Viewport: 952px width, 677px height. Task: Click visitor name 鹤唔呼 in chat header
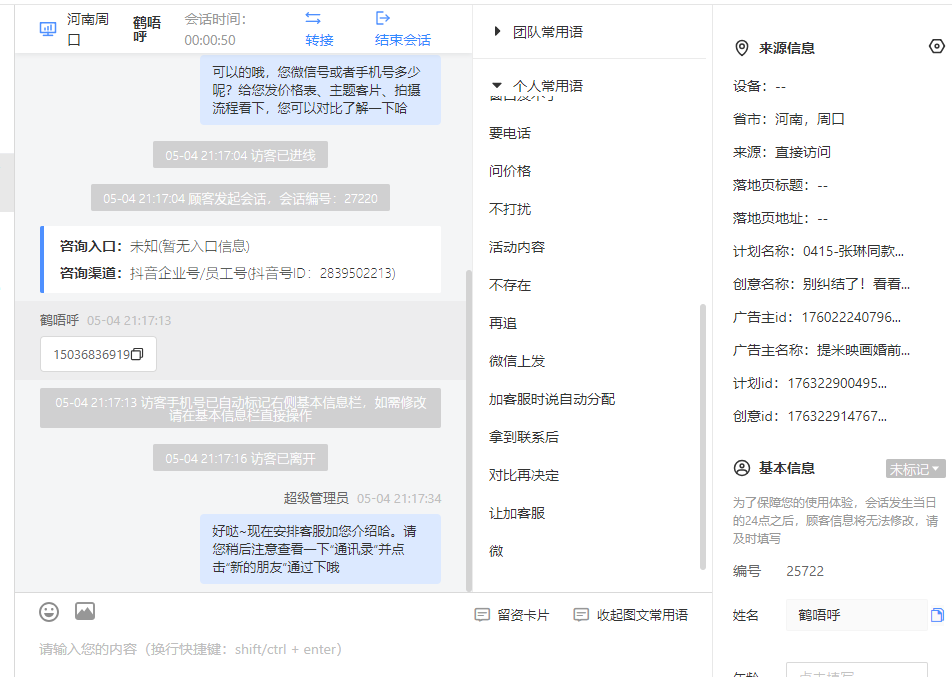[x=147, y=29]
